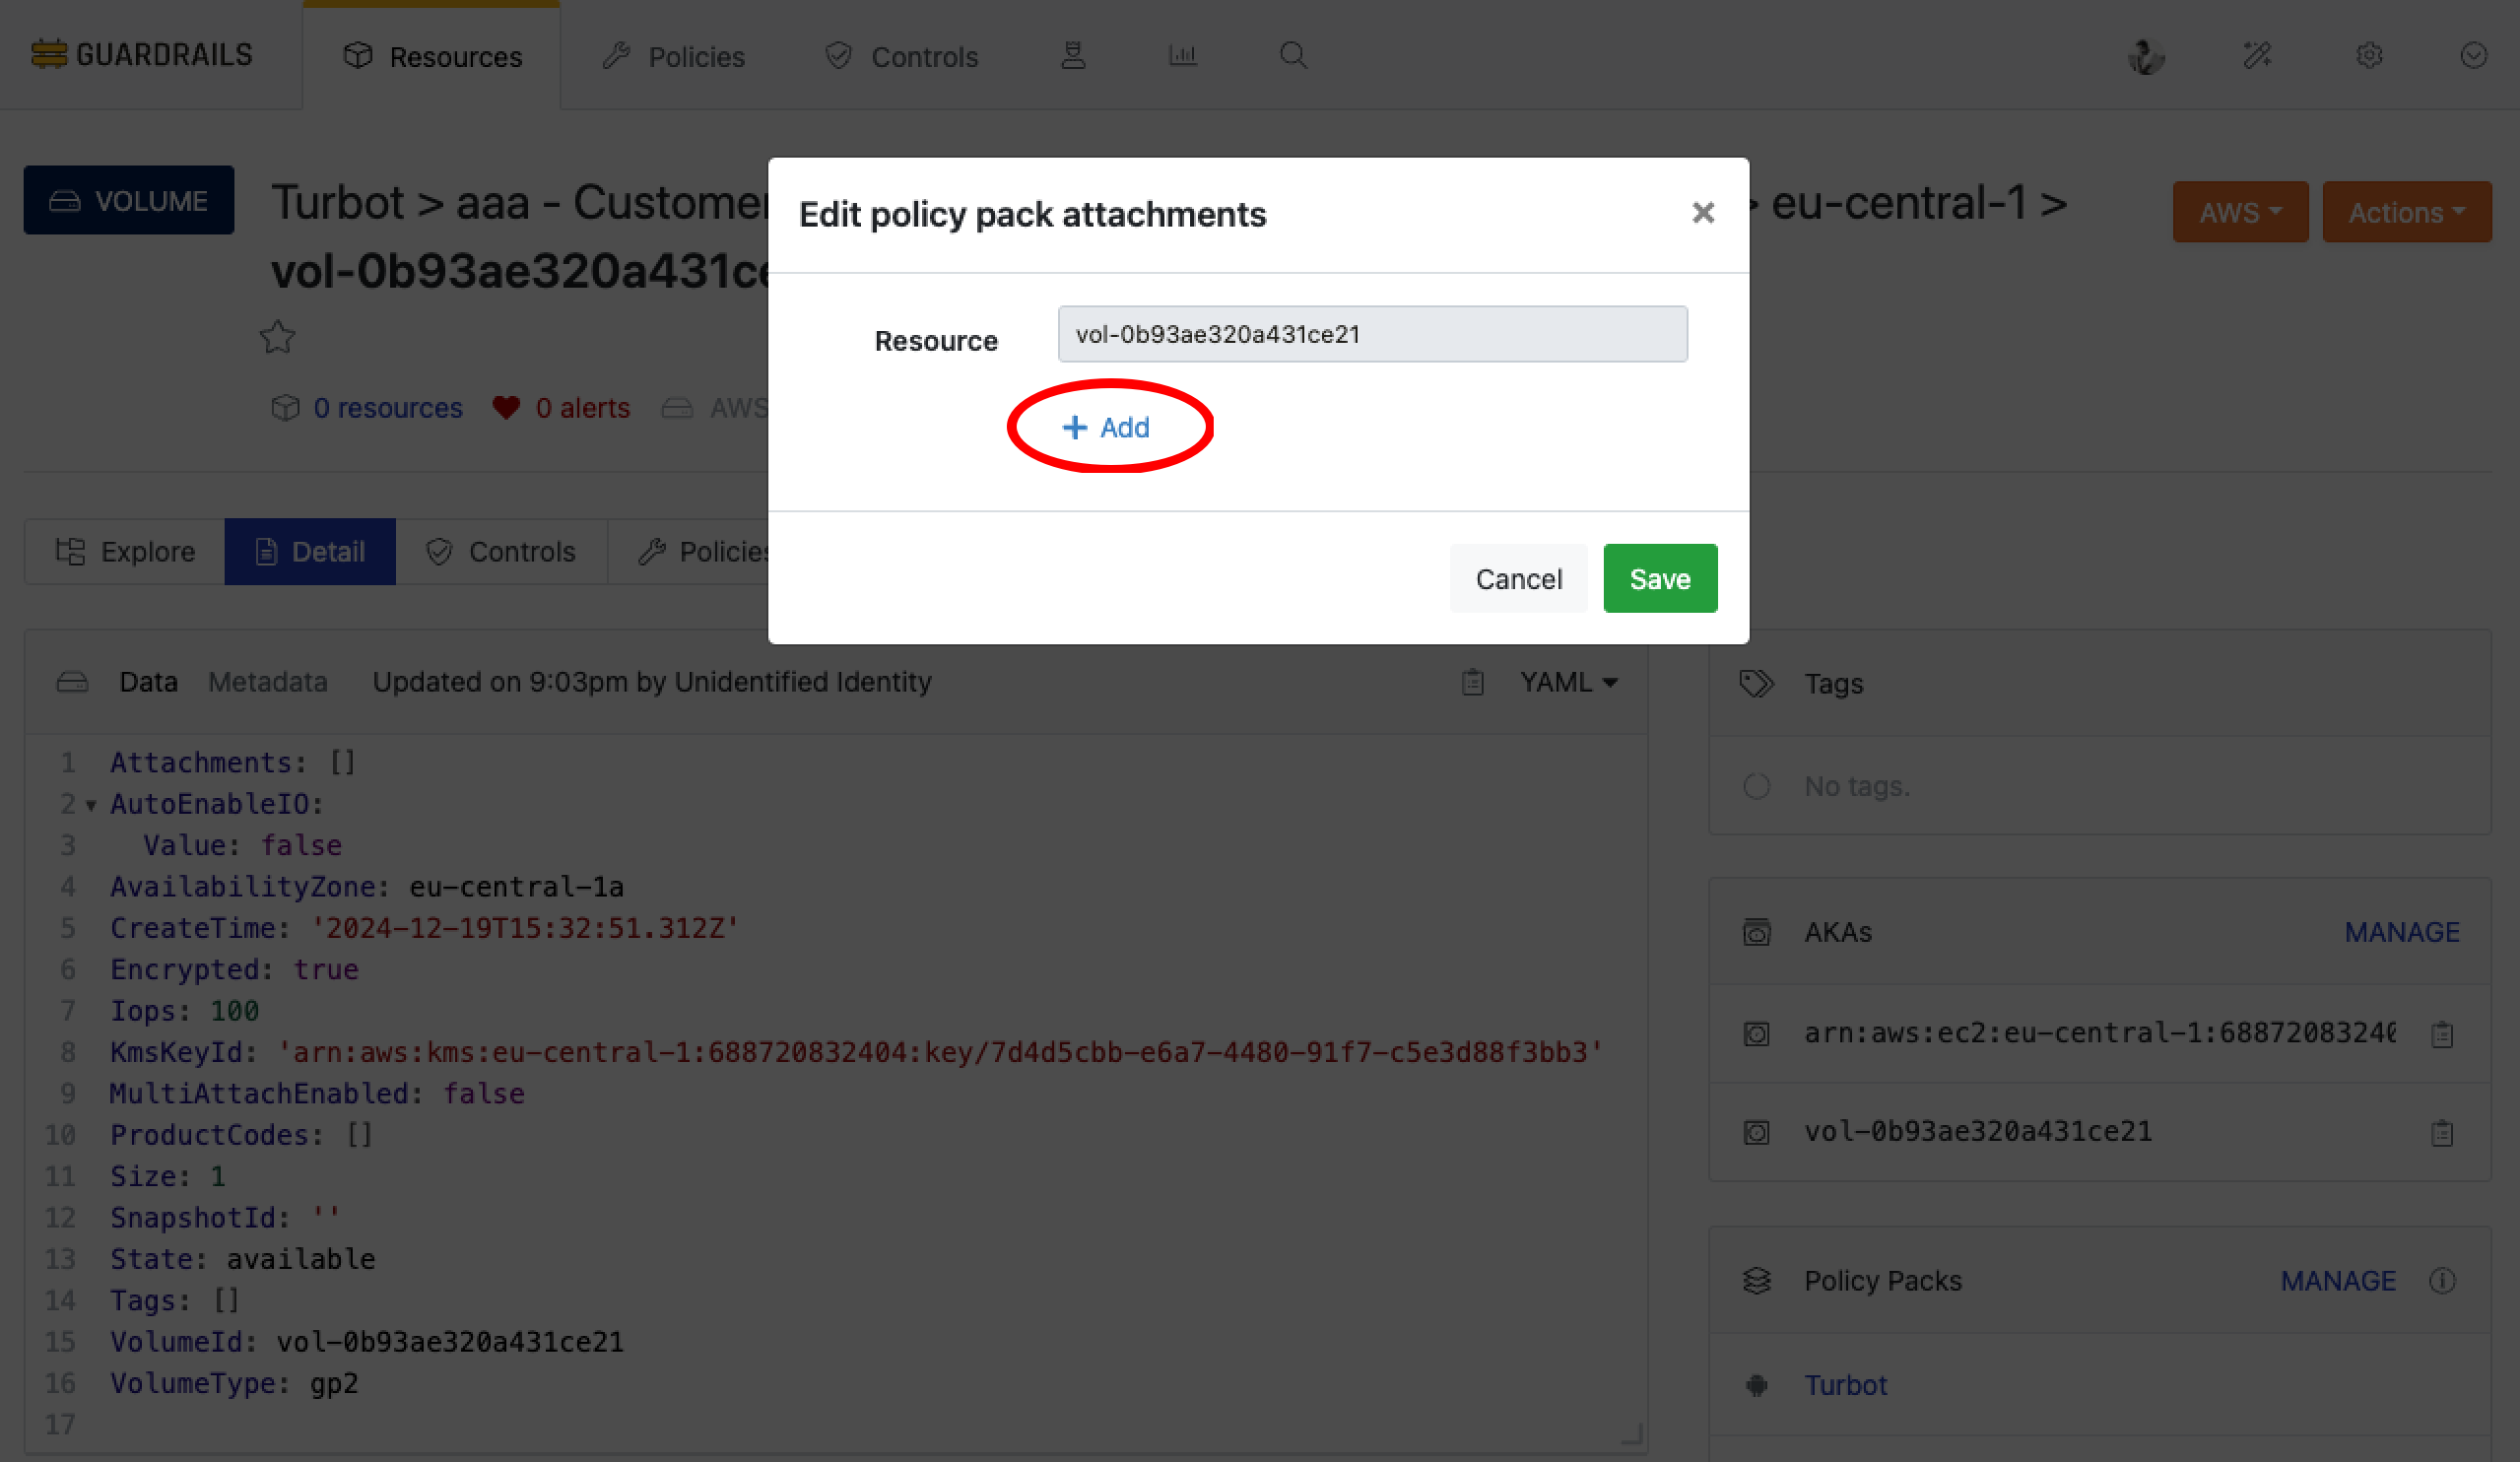Copy vol-0b93ae320a431ce21 AKA with clipboard icon
2520x1462 pixels.
pyautogui.click(x=2442, y=1131)
